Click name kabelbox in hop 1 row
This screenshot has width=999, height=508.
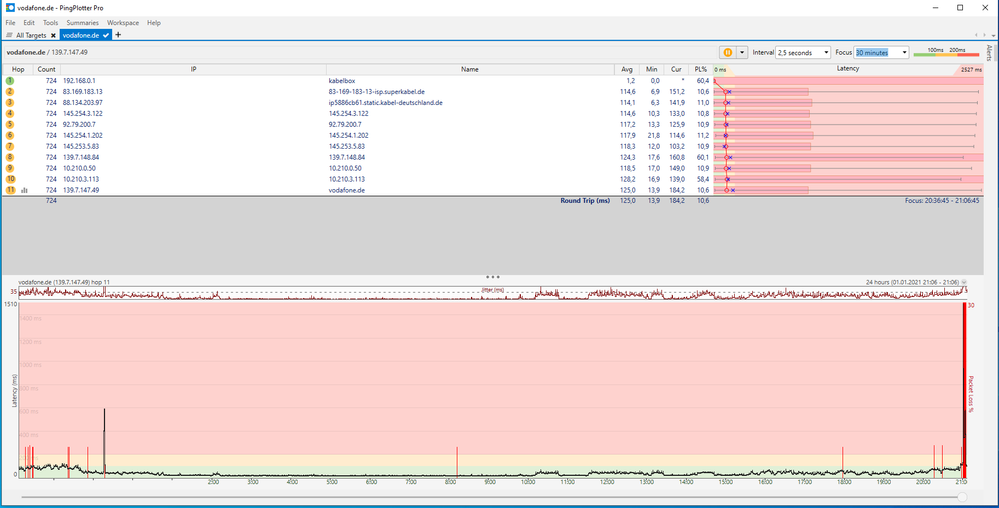tap(341, 81)
